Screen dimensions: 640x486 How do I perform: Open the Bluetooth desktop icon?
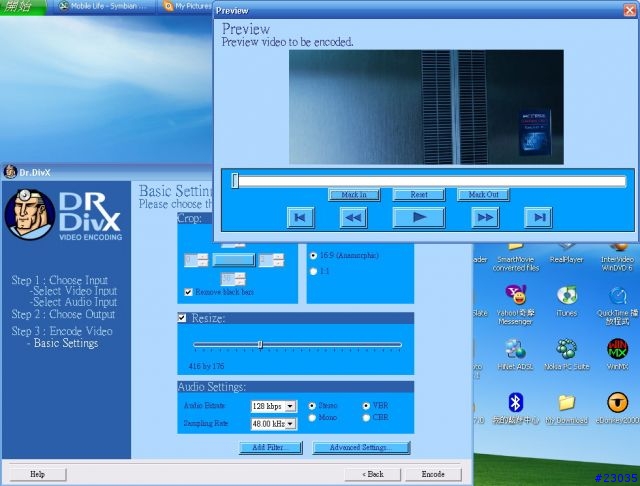[x=515, y=408]
